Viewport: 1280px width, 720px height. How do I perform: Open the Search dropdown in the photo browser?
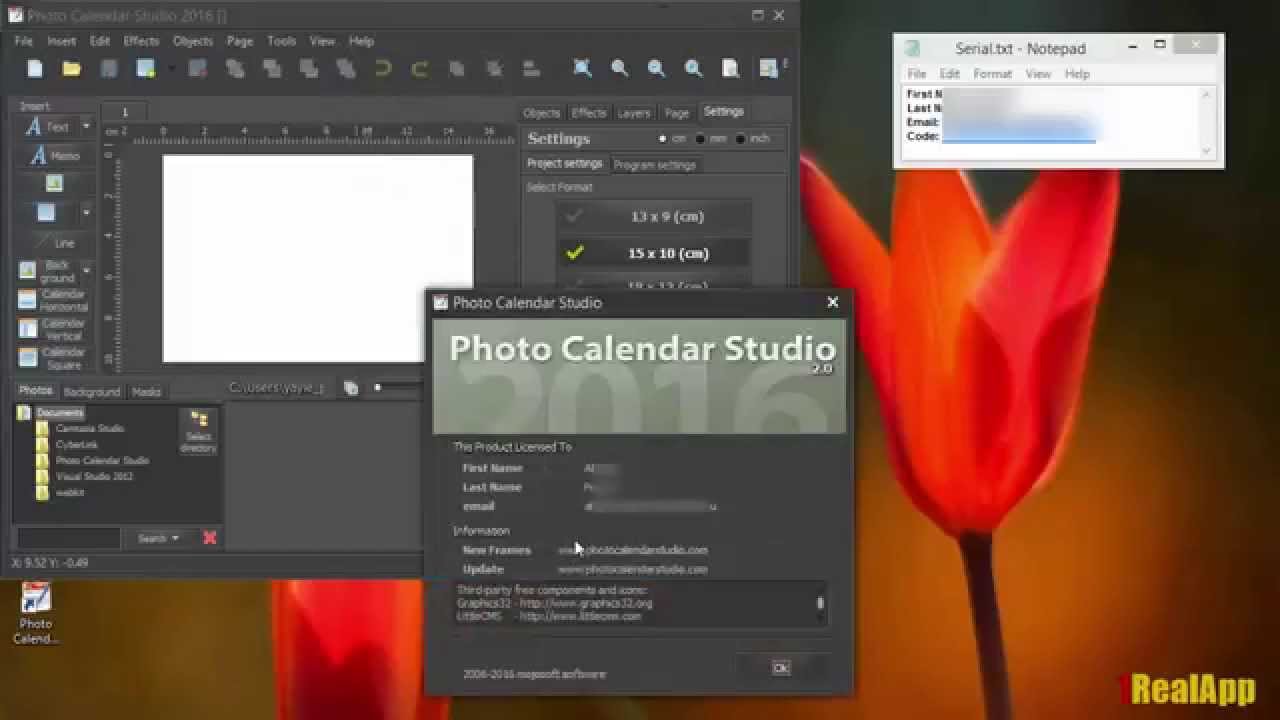158,538
